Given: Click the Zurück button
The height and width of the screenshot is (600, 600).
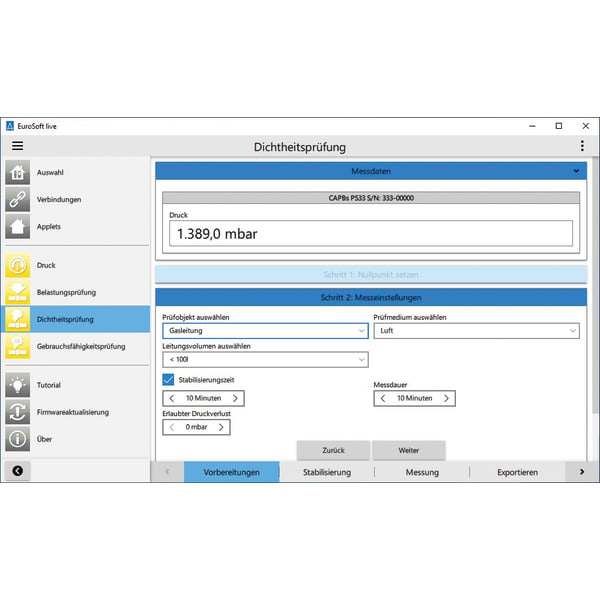Looking at the screenshot, I should pos(333,450).
